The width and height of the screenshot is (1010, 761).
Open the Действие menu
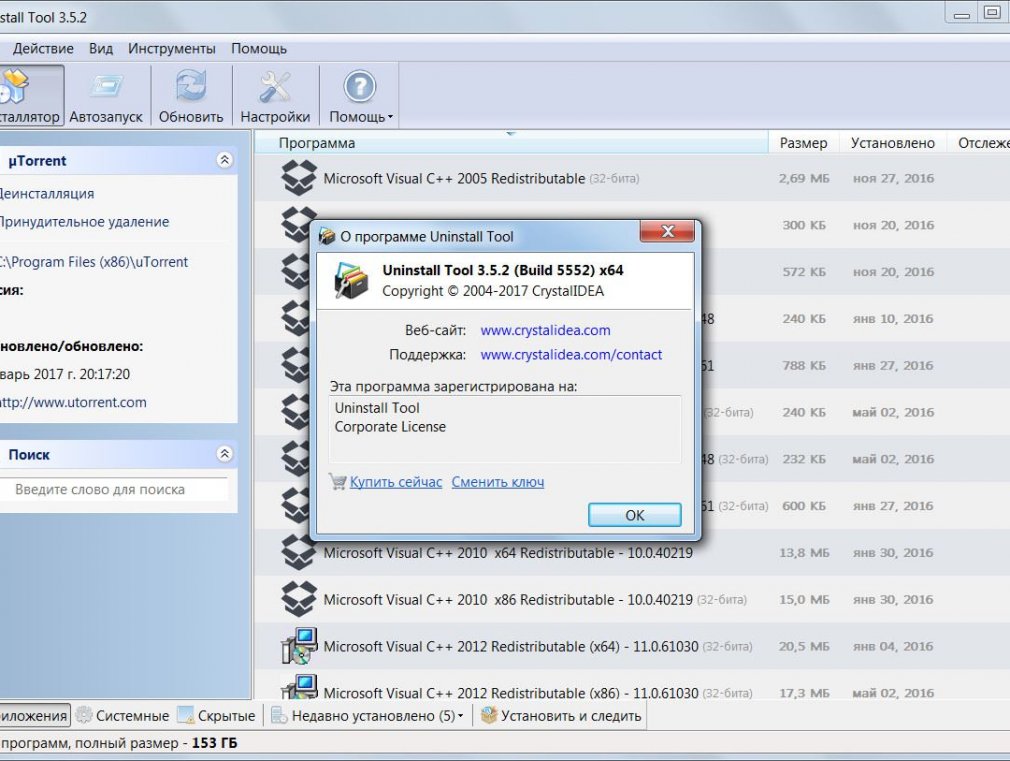(x=43, y=49)
